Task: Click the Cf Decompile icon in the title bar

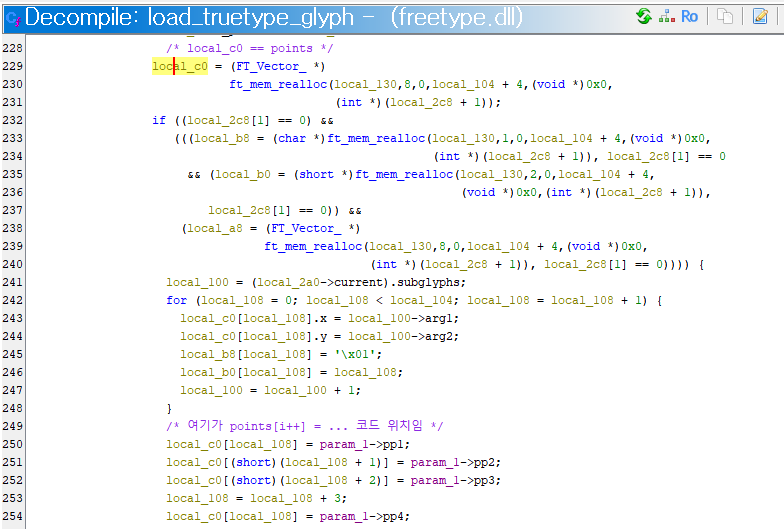Action: pos(11,18)
